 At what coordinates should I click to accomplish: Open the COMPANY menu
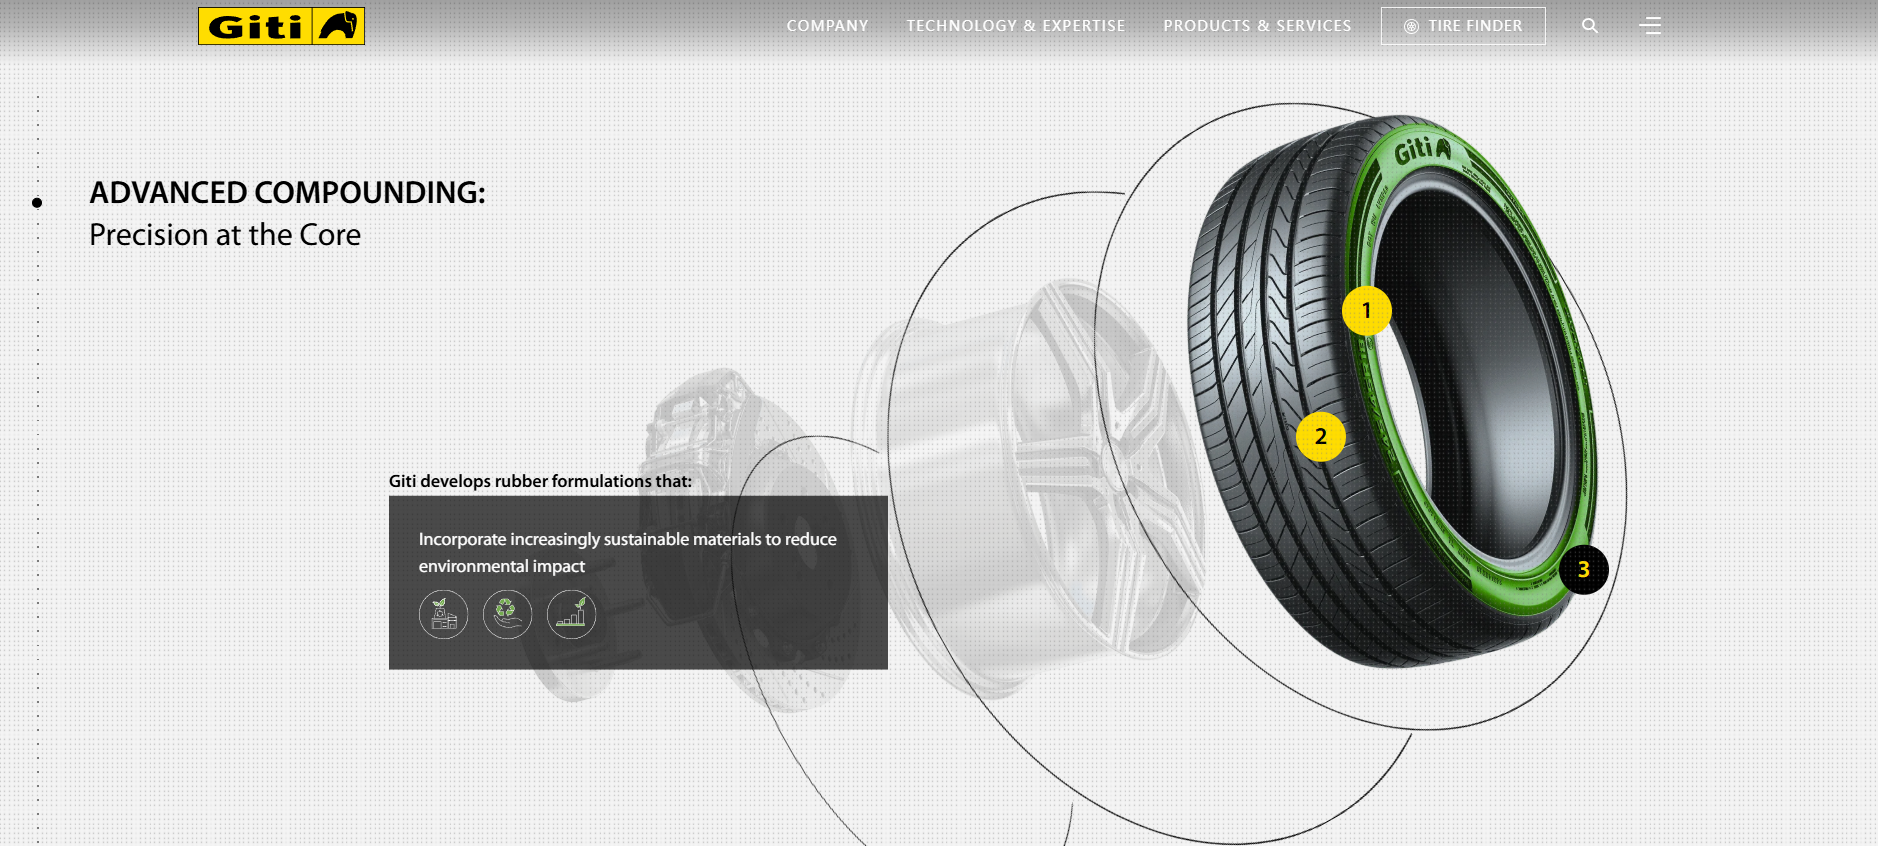click(x=827, y=26)
